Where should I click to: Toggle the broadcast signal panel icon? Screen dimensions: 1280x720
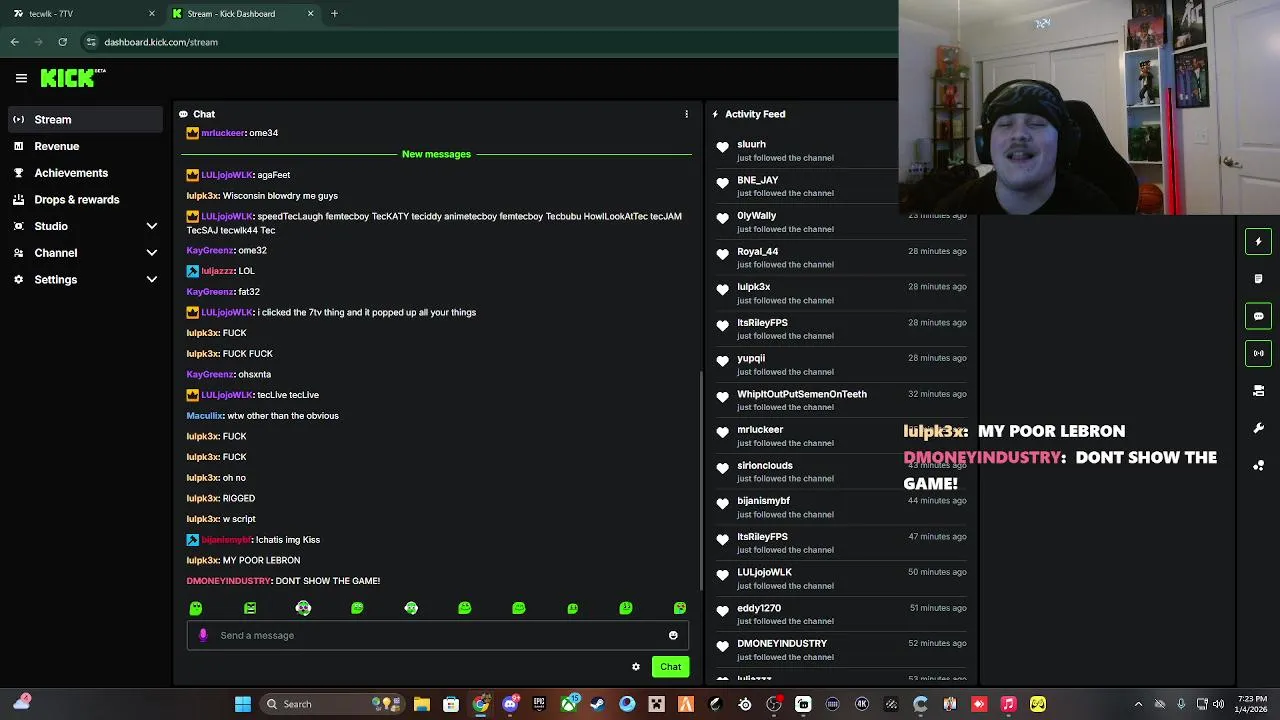click(1258, 353)
